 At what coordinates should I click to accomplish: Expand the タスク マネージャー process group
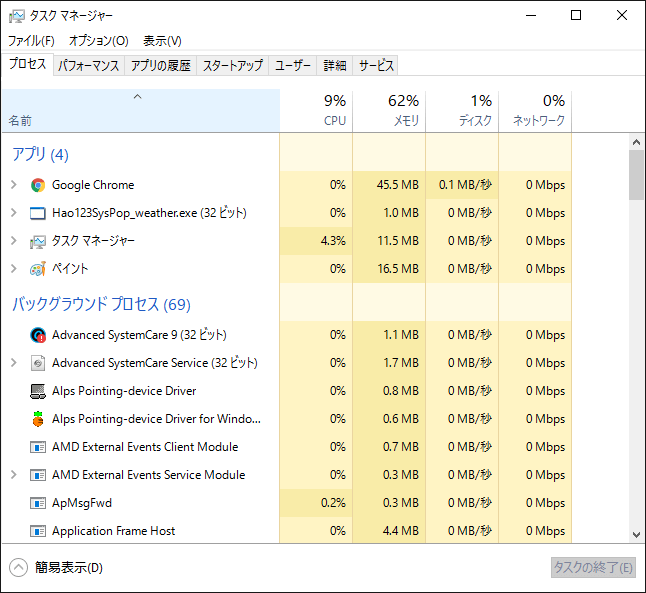[x=14, y=241]
